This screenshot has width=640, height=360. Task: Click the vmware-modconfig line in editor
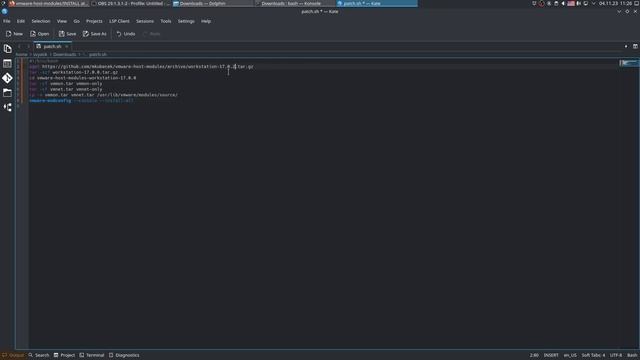tap(81, 100)
